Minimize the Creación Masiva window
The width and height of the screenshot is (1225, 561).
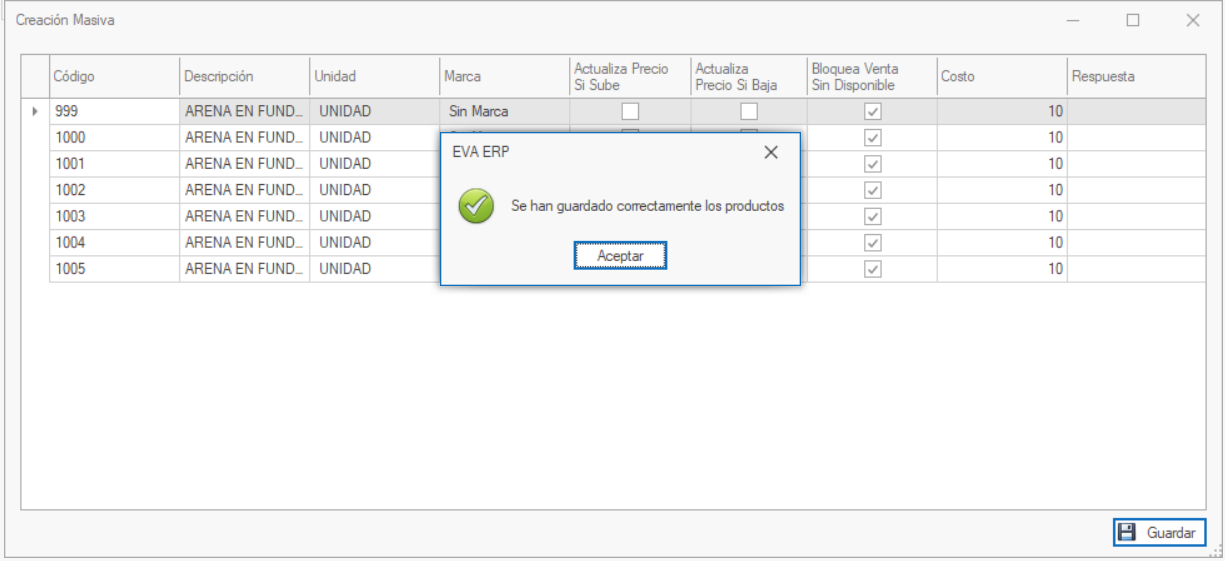(x=1073, y=20)
